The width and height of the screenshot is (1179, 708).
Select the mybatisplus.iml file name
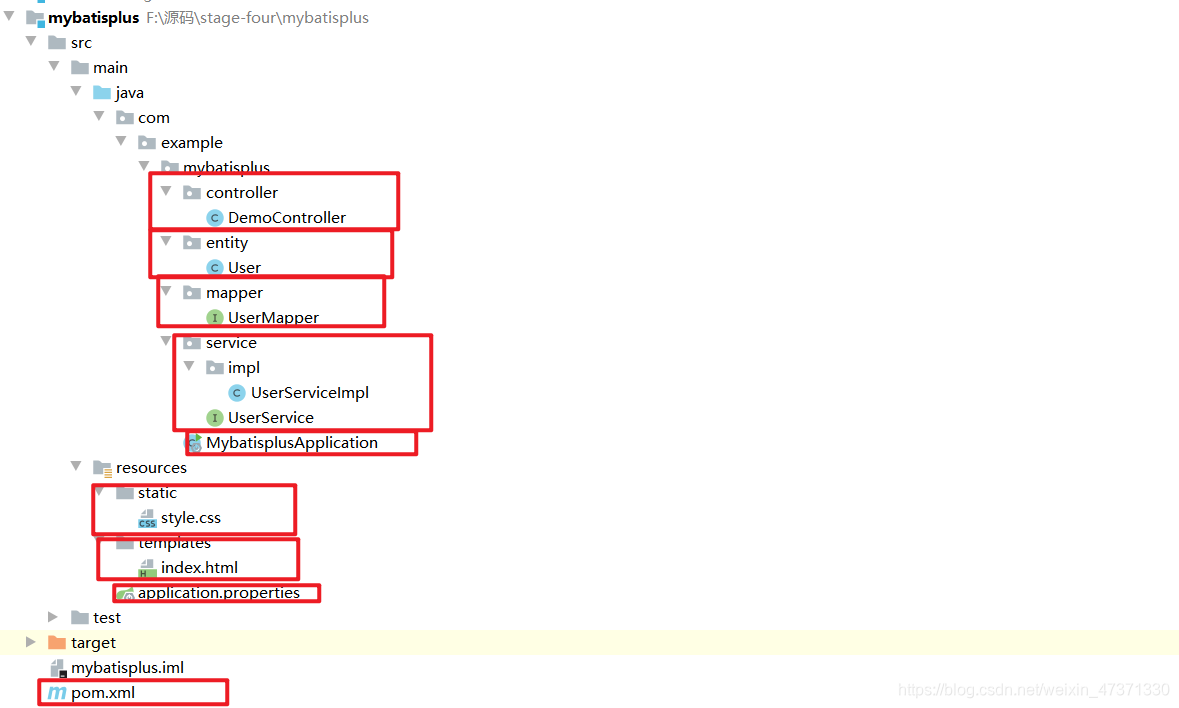127,667
